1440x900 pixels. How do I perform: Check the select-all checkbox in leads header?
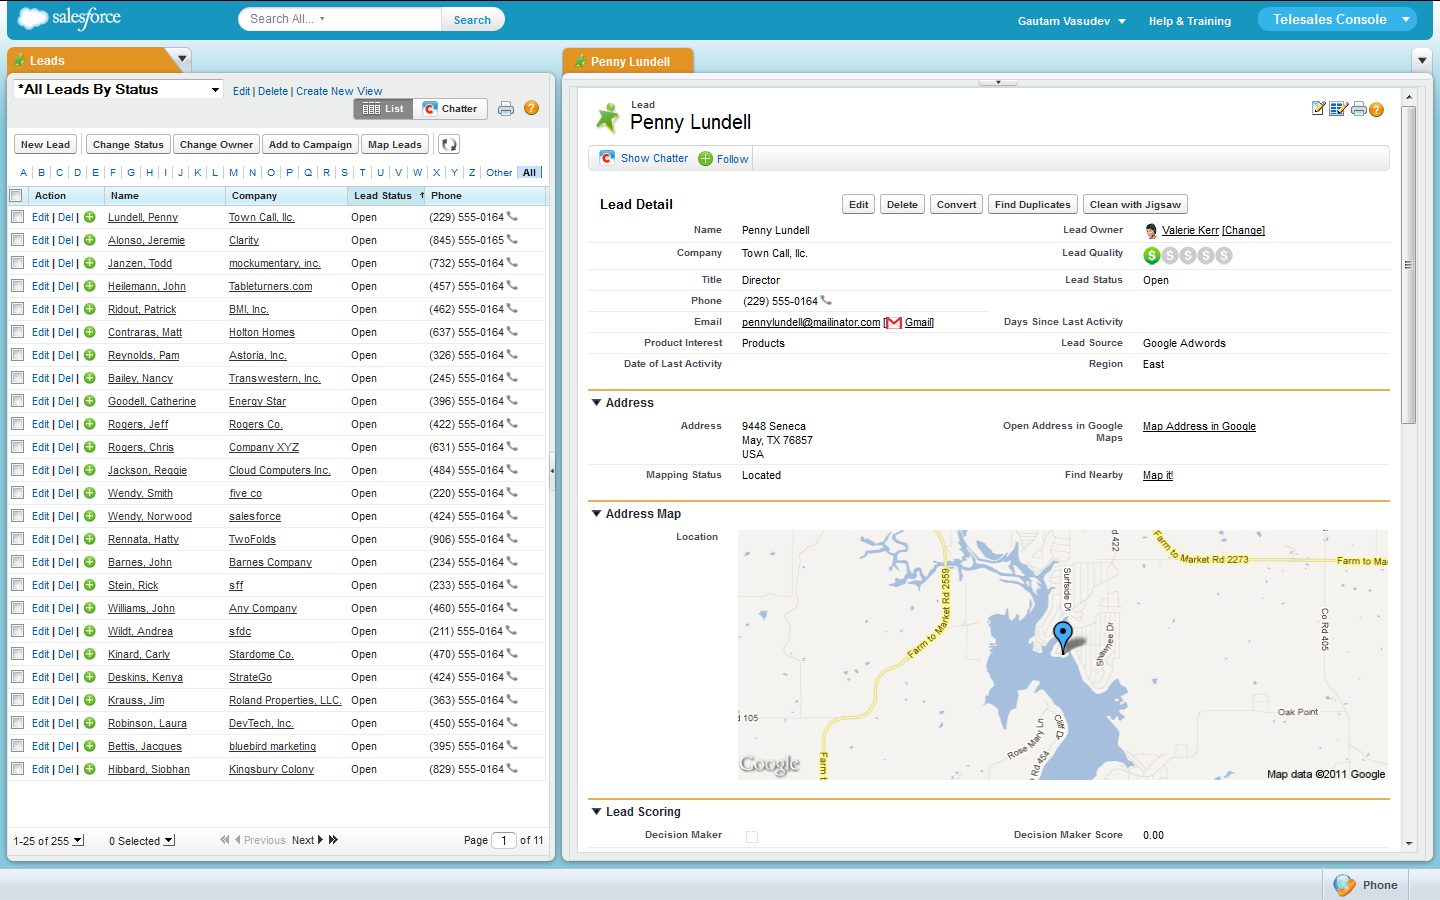(16, 196)
